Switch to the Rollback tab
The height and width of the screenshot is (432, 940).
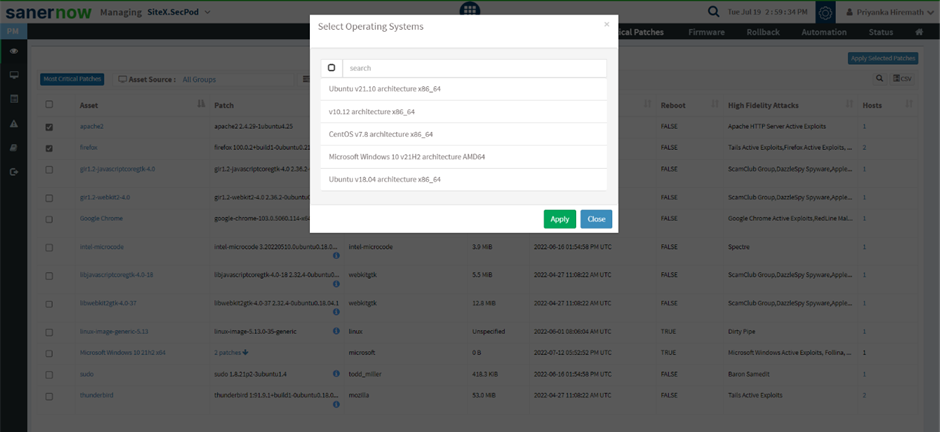(x=763, y=32)
